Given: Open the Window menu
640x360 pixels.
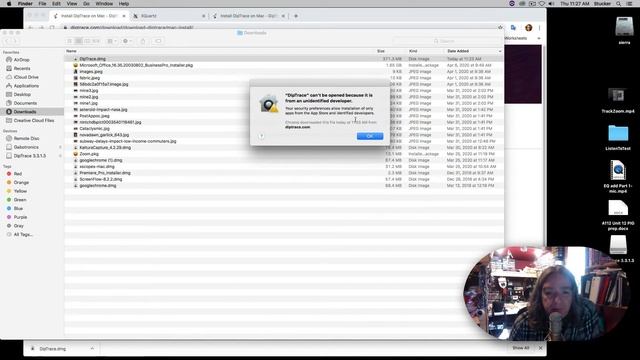Looking at the screenshot, I should [104, 4].
